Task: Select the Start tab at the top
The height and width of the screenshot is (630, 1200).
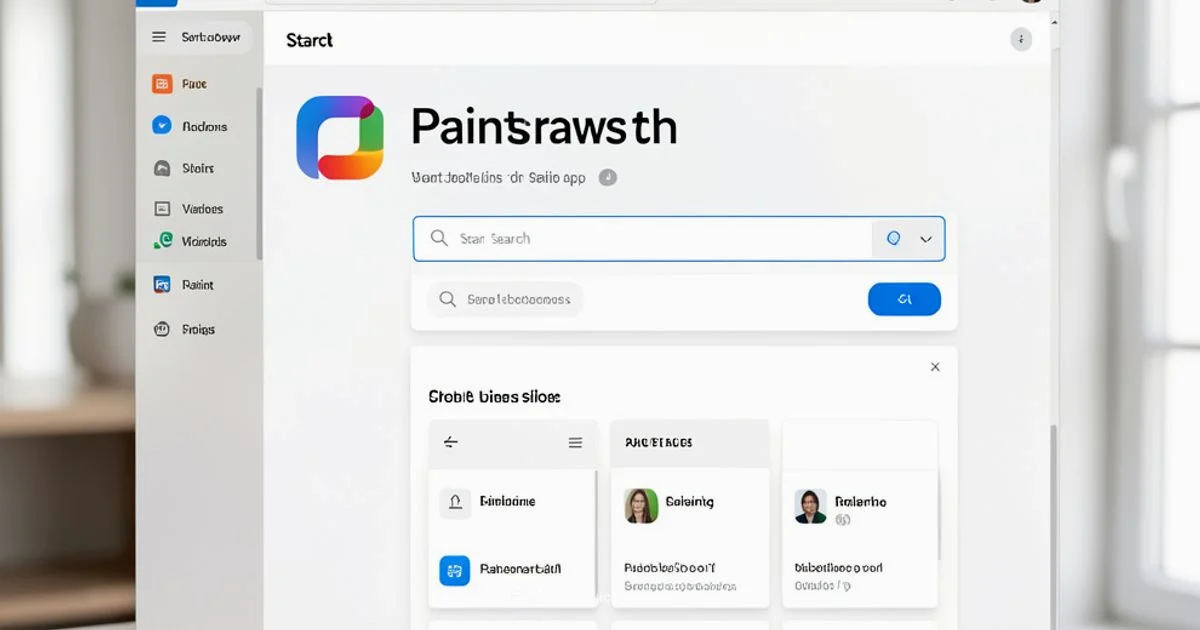Action: [x=308, y=40]
